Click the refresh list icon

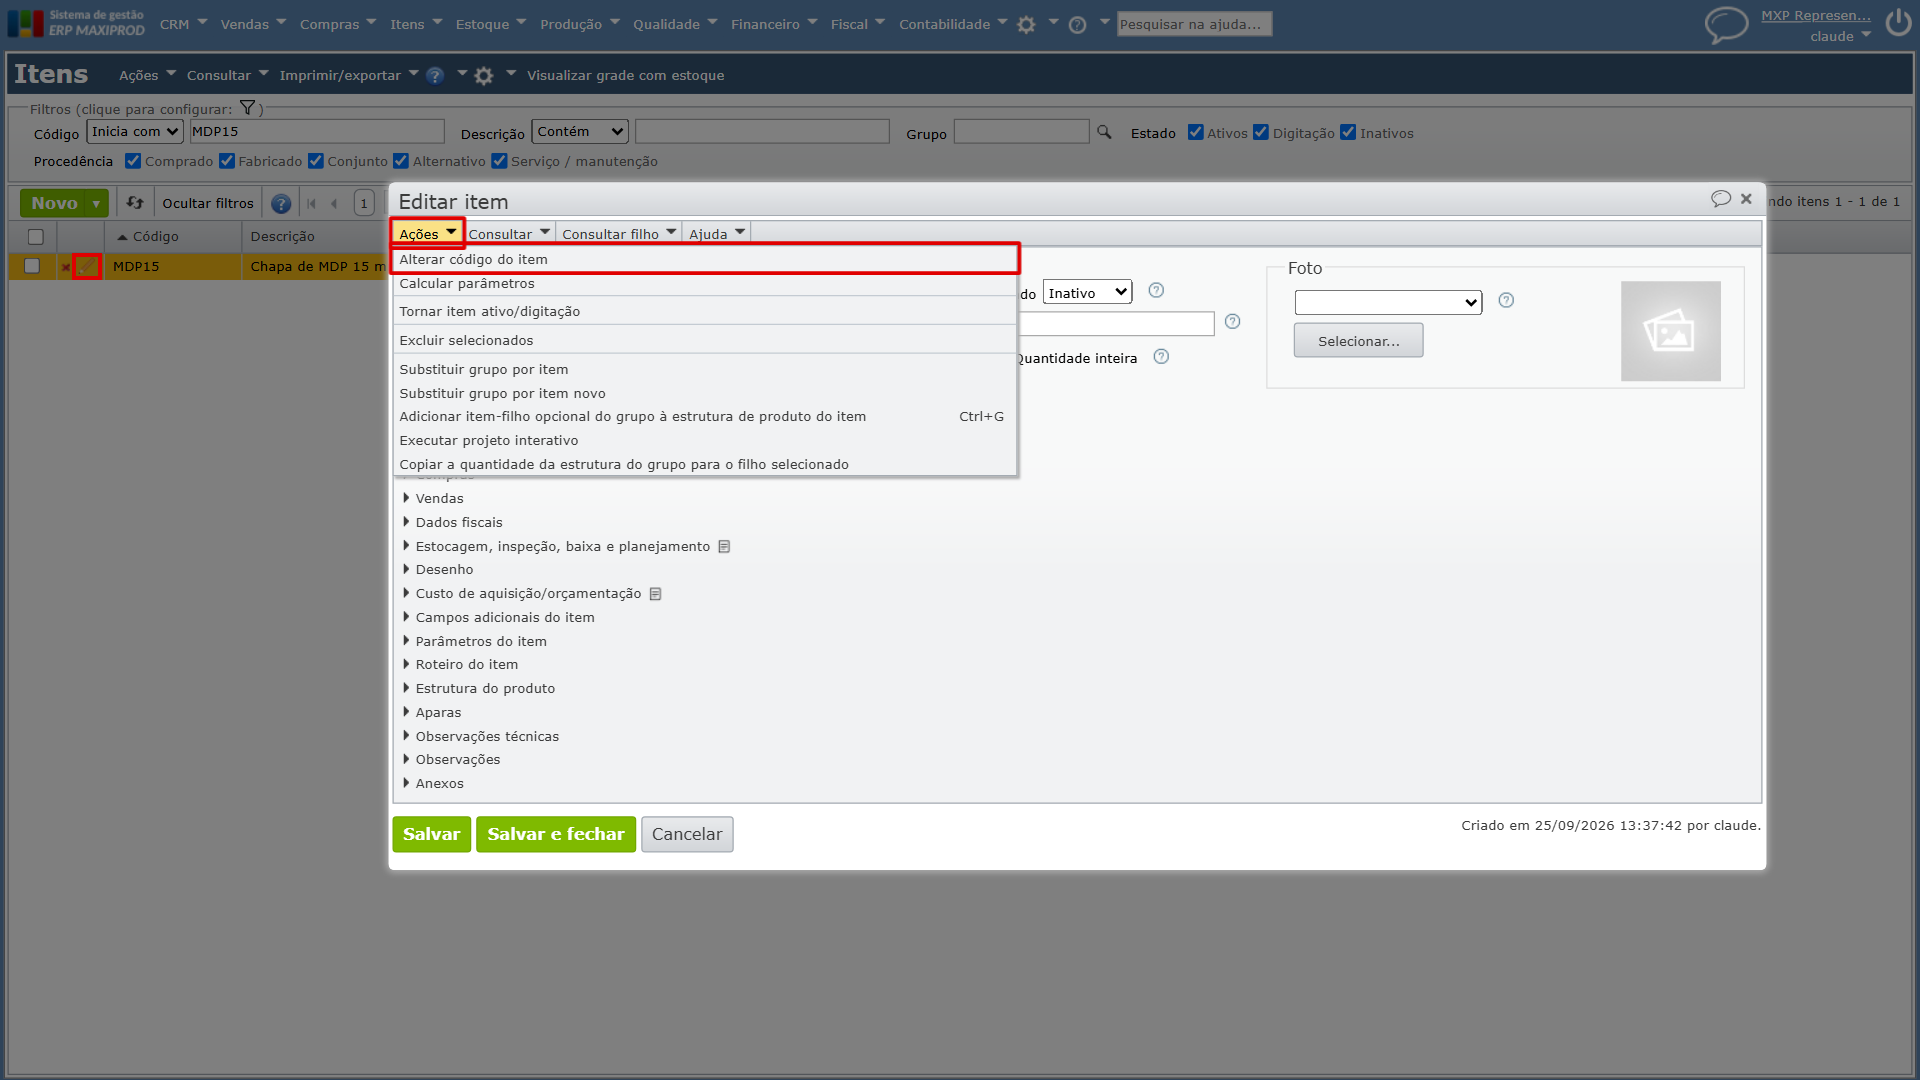(x=135, y=203)
